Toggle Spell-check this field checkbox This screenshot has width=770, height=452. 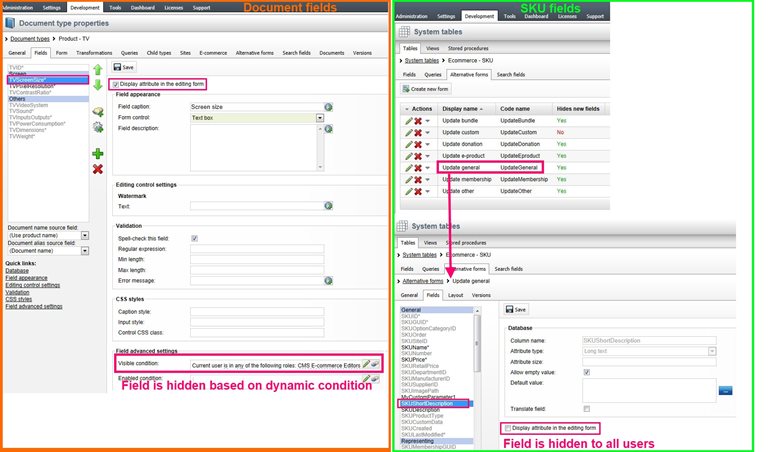click(x=194, y=238)
